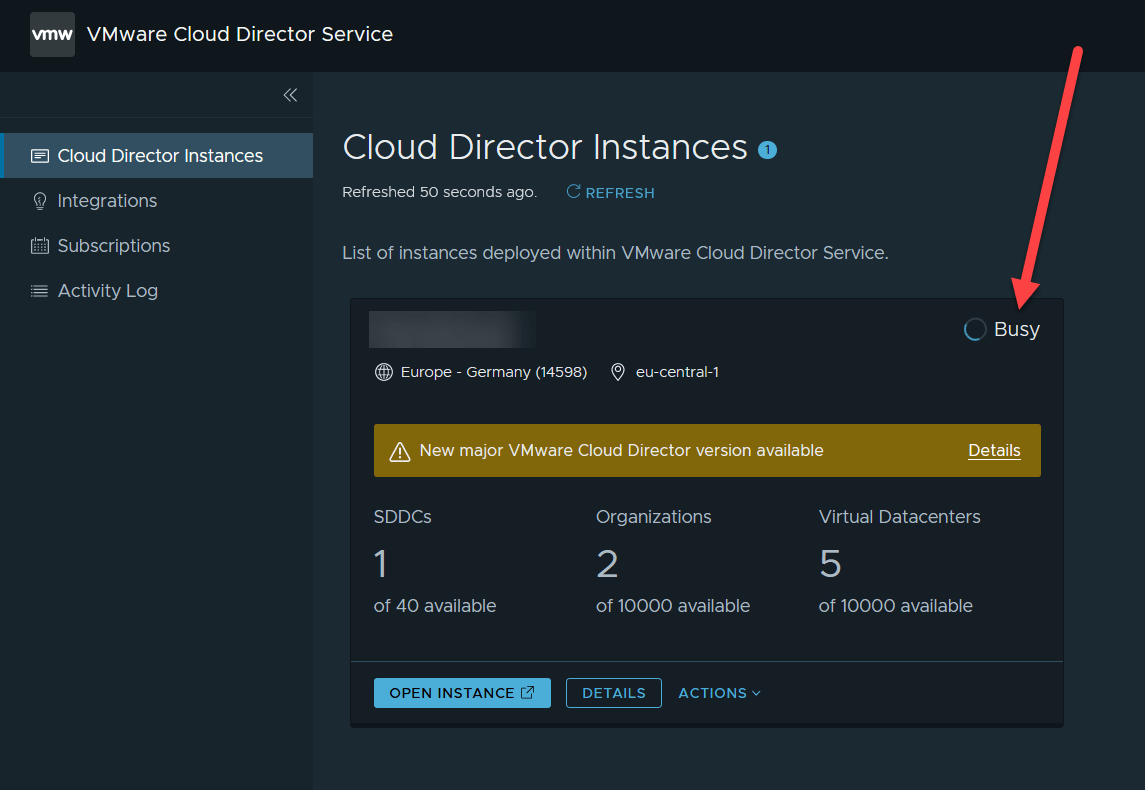Click the warning triangle in the banner
The image size is (1145, 790).
tap(400, 451)
